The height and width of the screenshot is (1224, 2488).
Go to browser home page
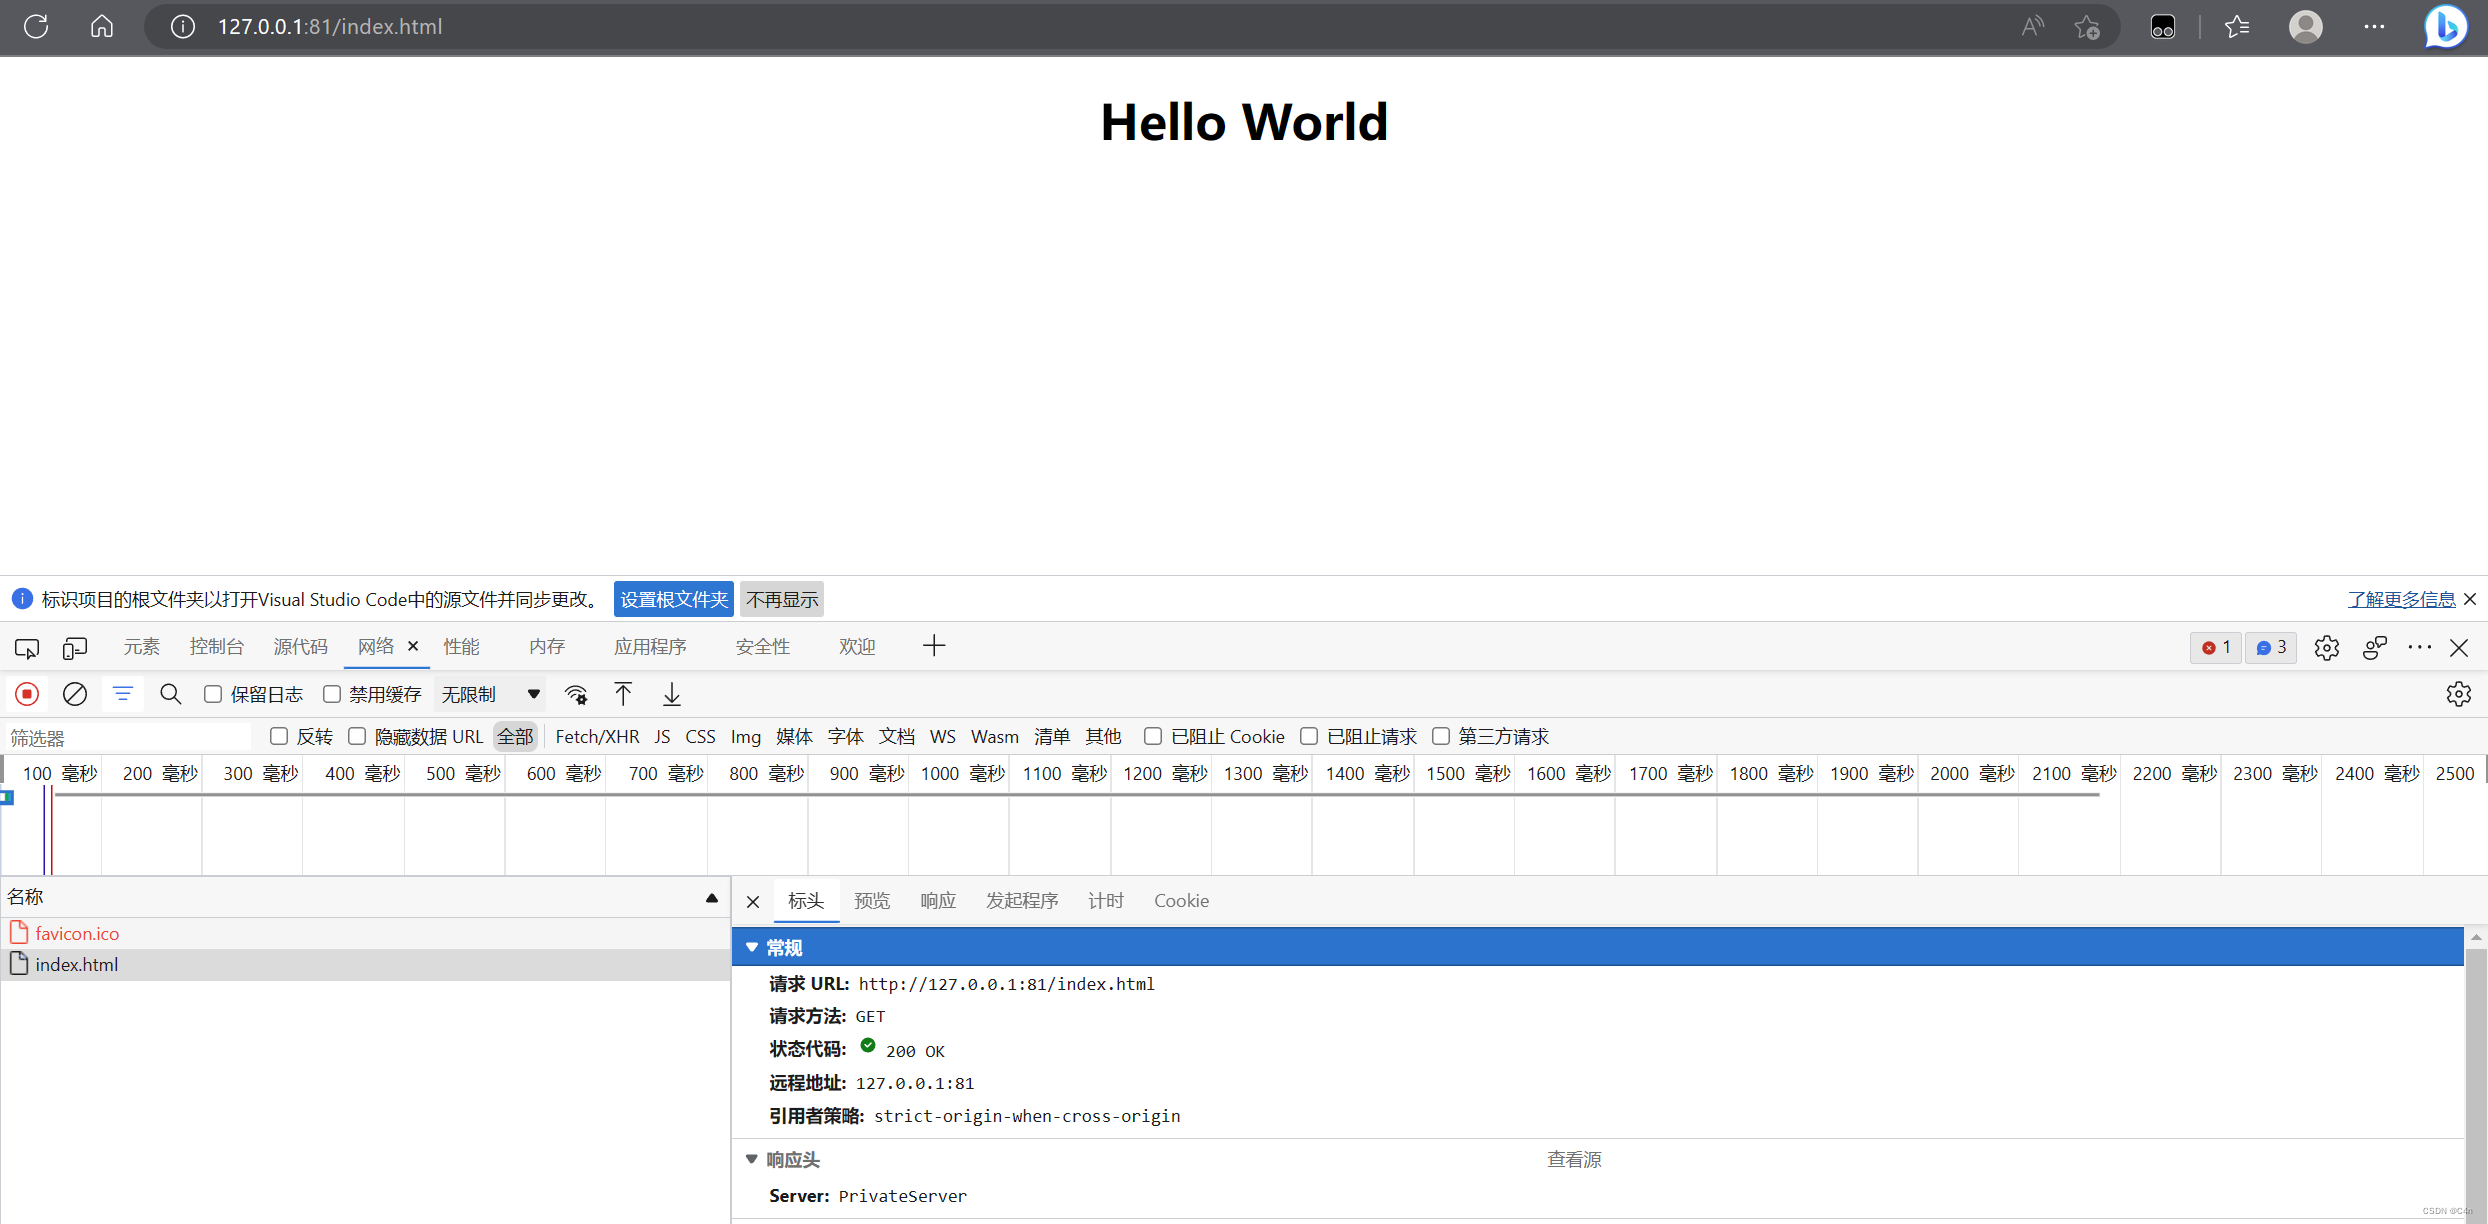(102, 26)
